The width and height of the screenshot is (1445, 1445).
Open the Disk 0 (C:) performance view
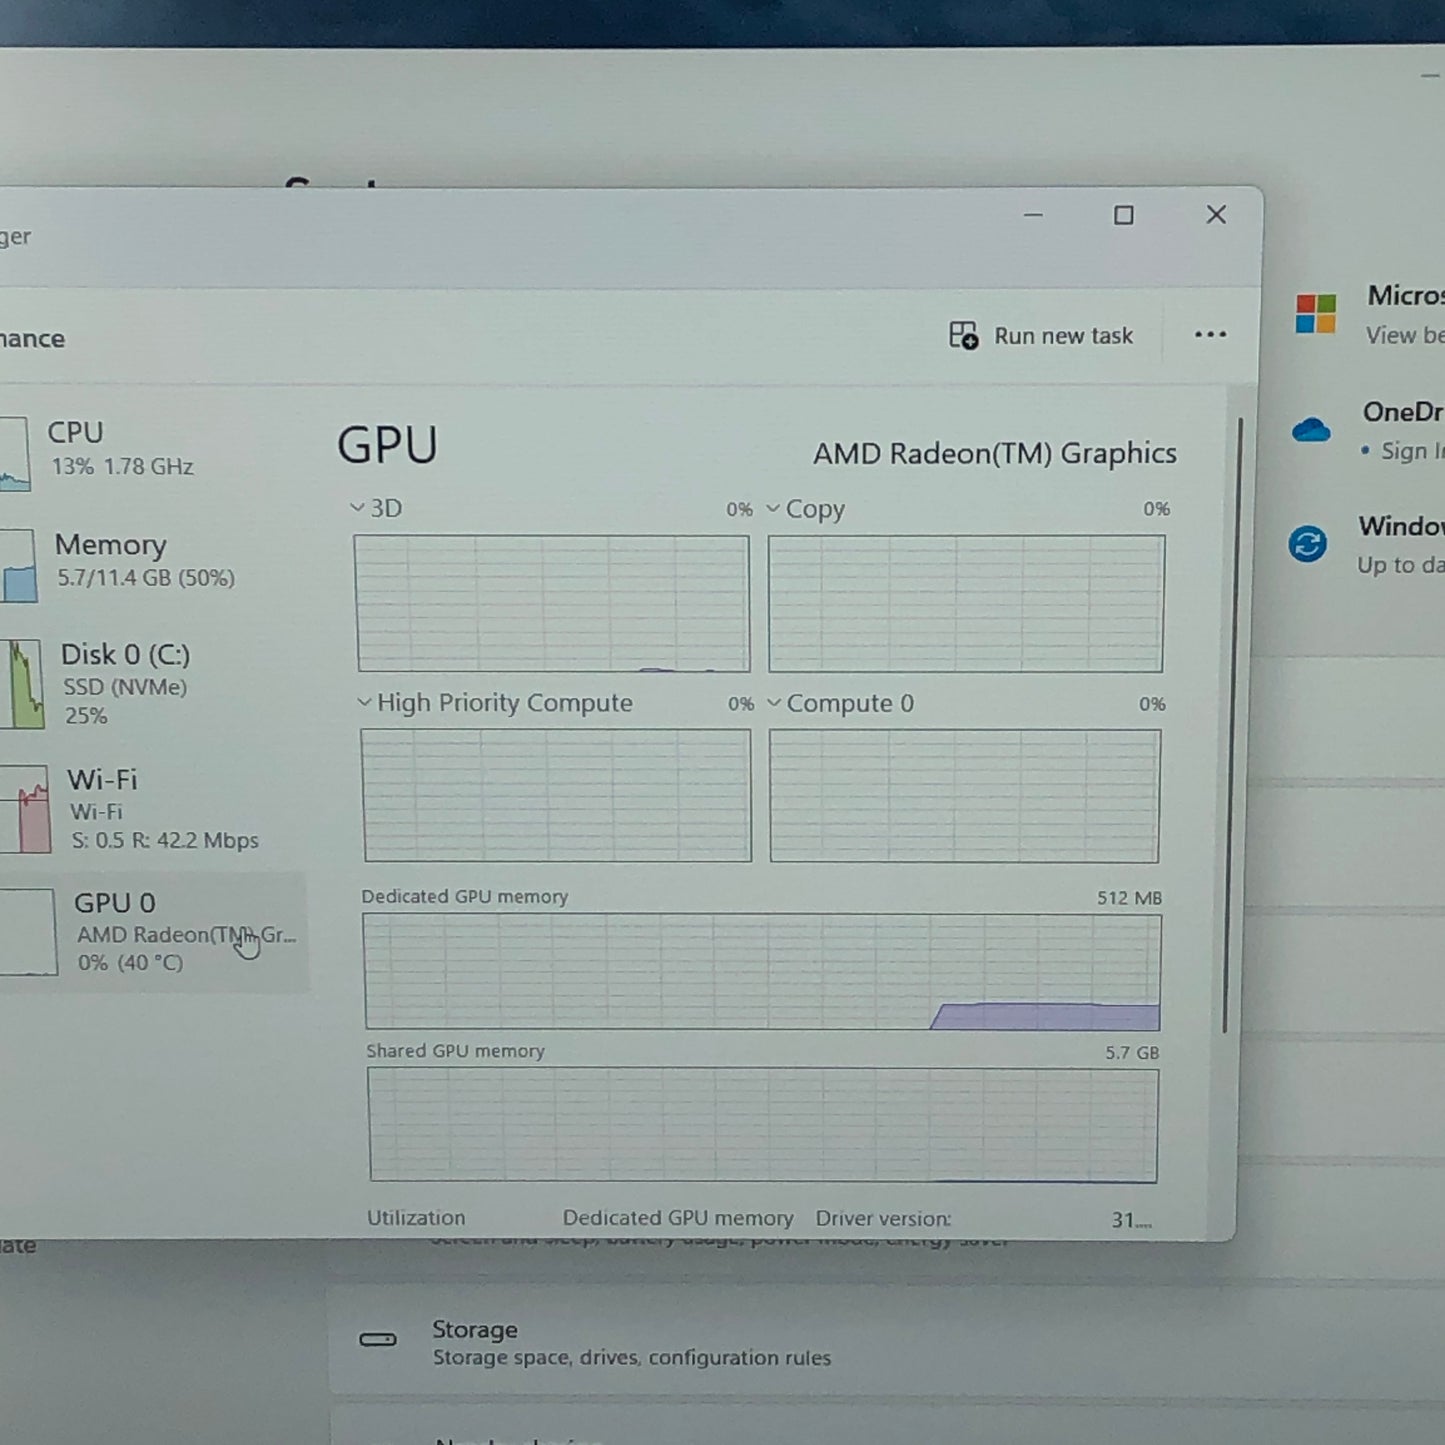point(150,685)
